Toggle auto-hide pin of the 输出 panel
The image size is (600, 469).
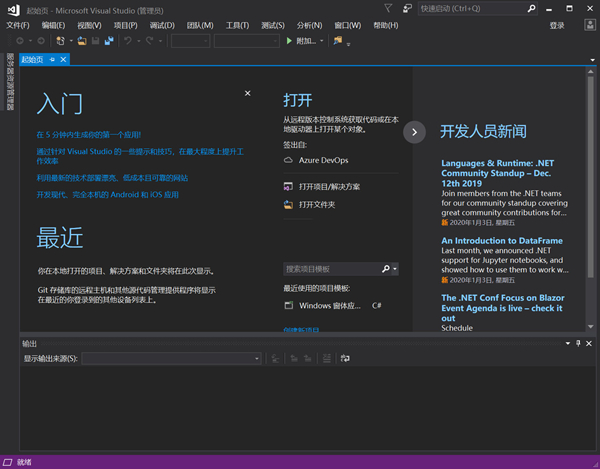tap(578, 343)
